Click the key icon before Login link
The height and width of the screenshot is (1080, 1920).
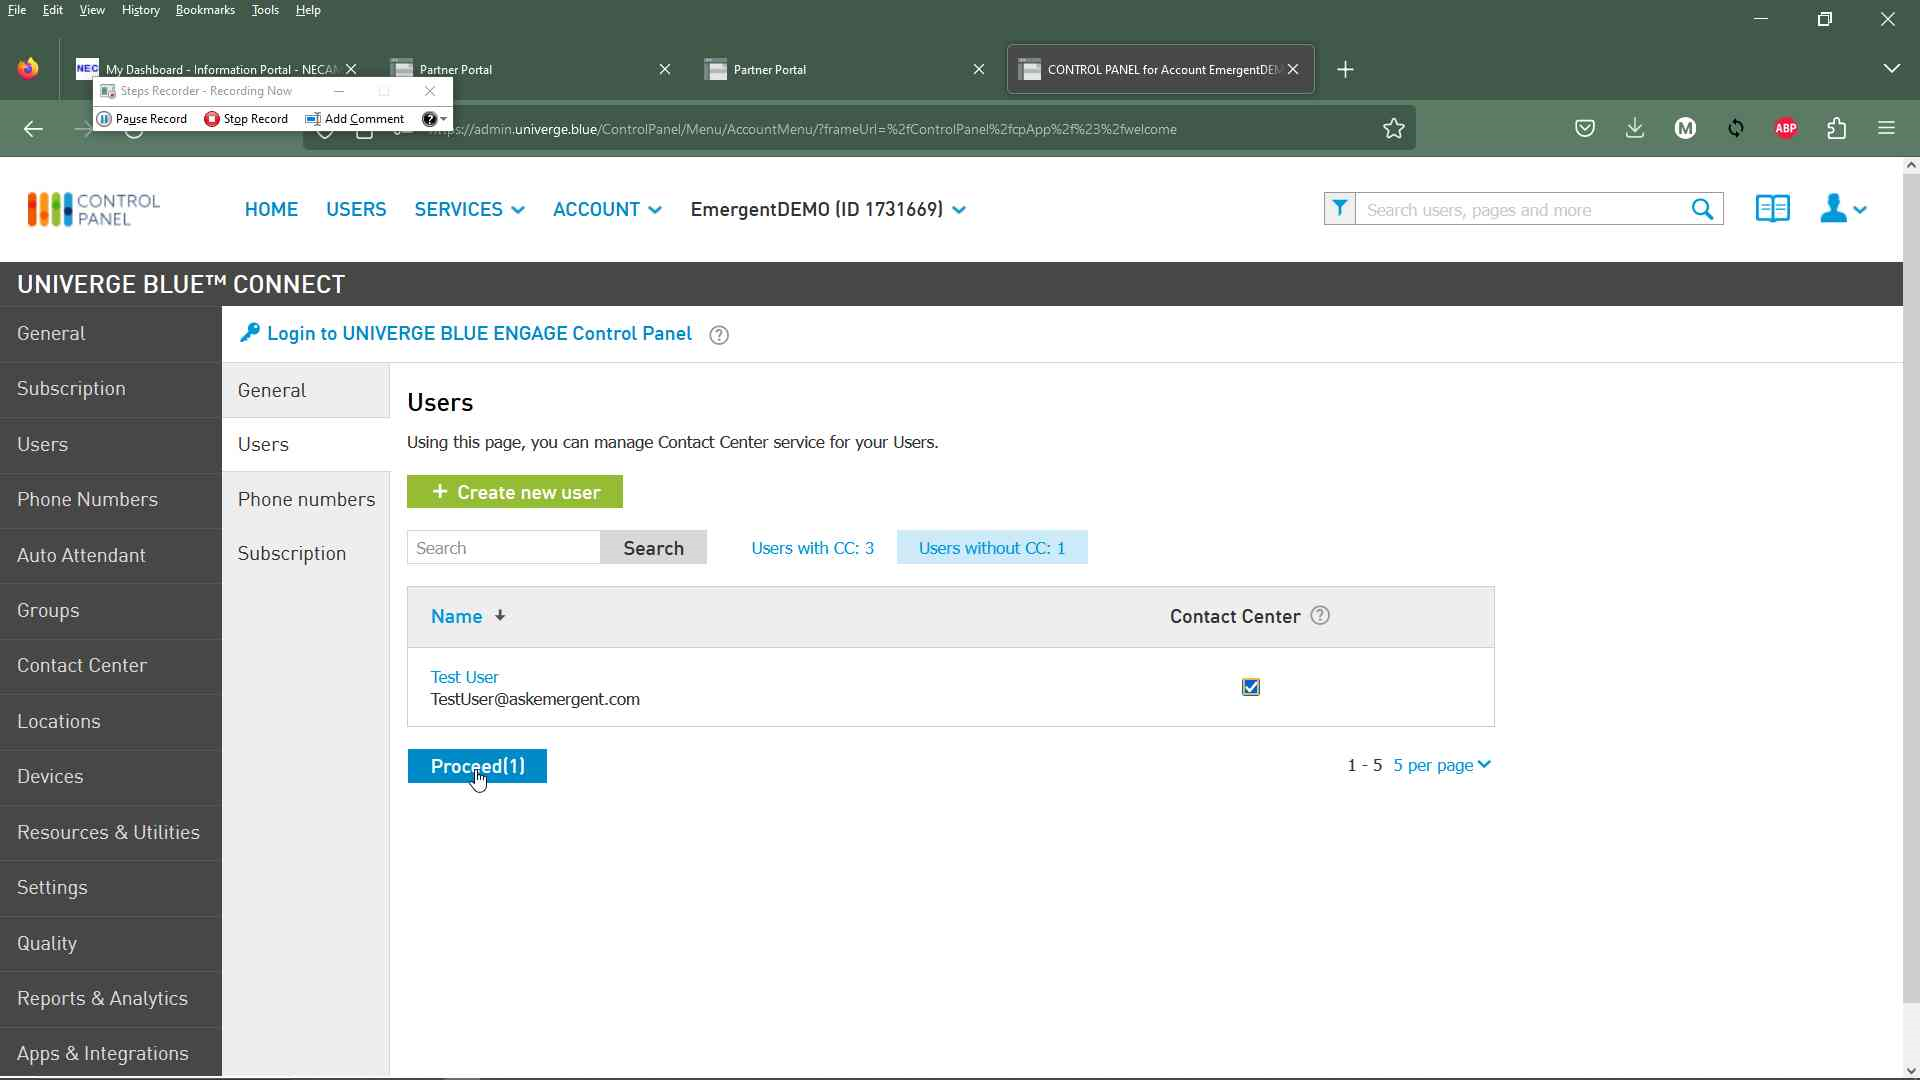point(250,333)
